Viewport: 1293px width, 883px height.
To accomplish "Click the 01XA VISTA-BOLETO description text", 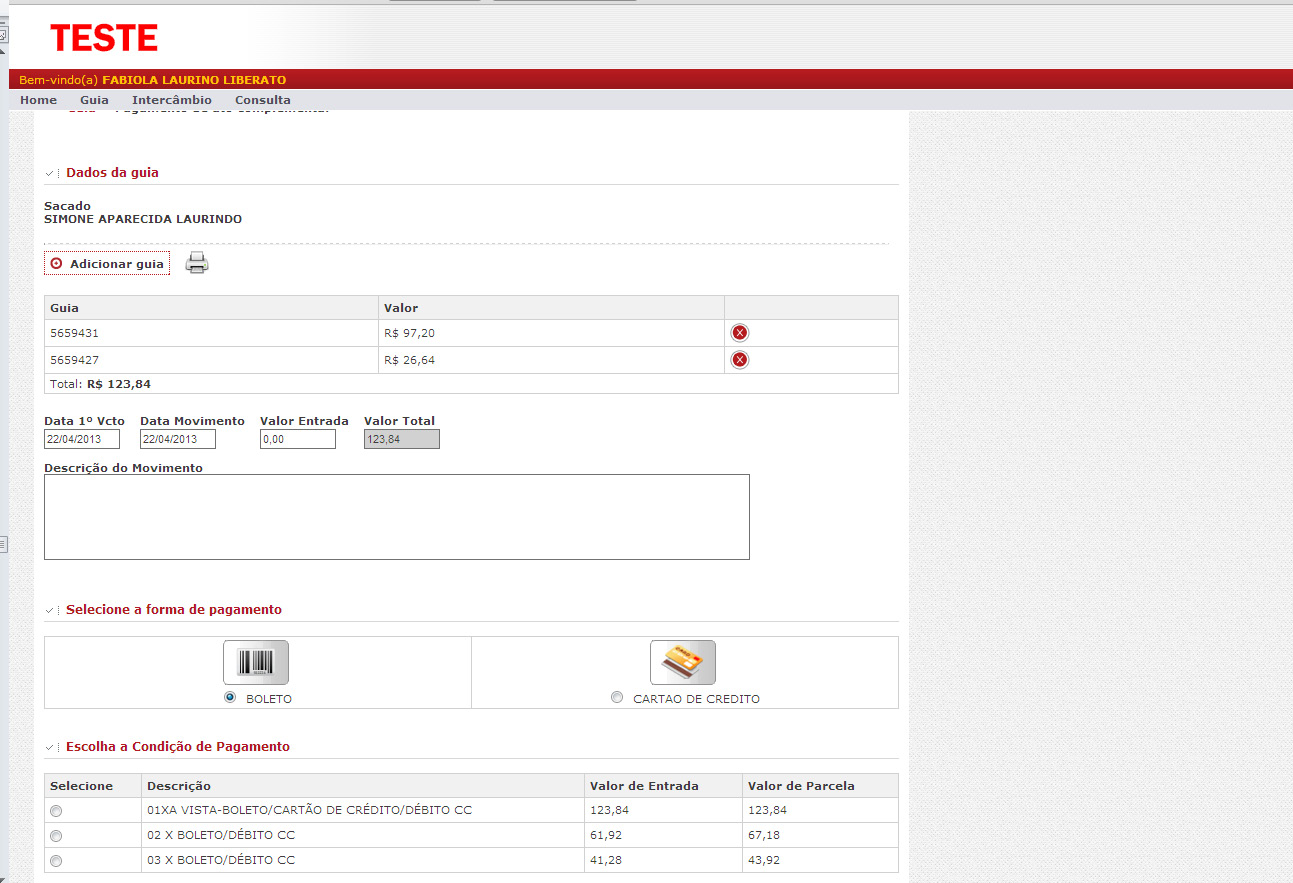I will (309, 810).
